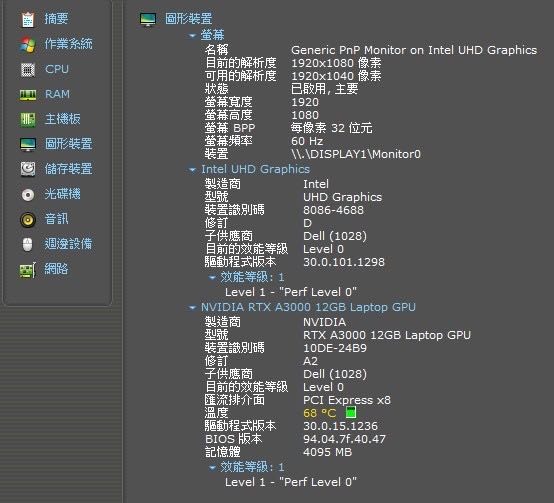Open the 網路 section label
The height and width of the screenshot is (503, 554).
(57, 269)
